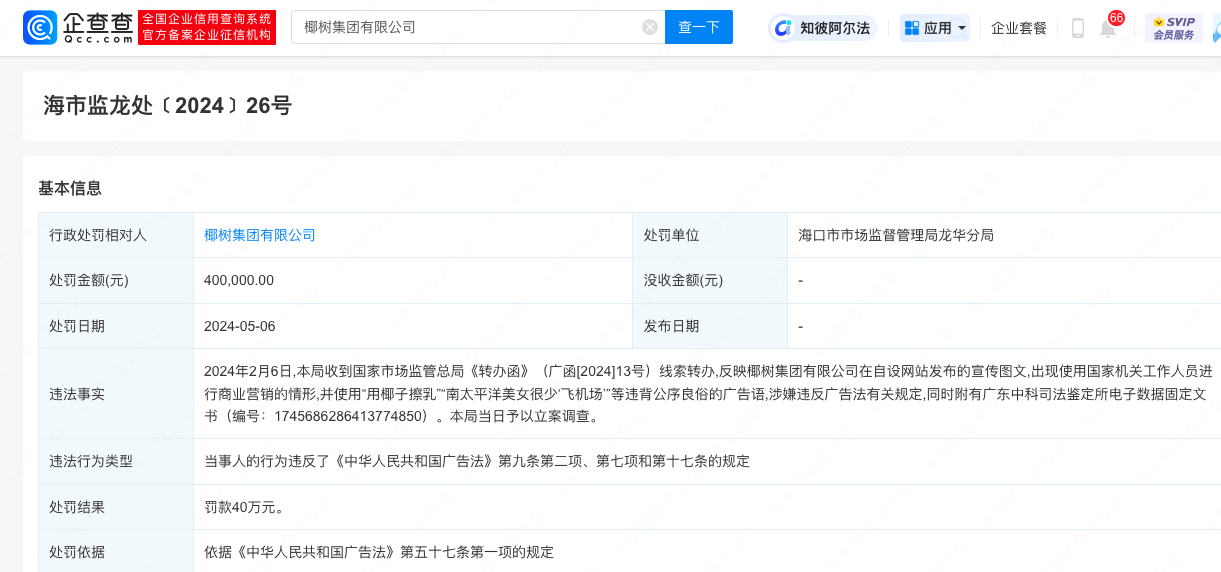Open the 企业套餐 menu item

click(1018, 28)
